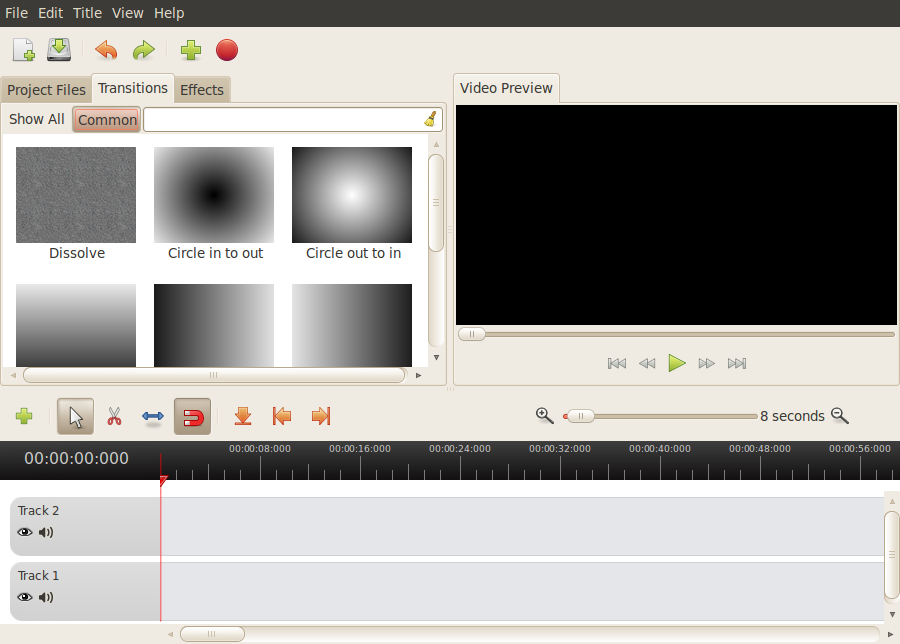Select the resize tool
This screenshot has height=644, width=900.
152,416
